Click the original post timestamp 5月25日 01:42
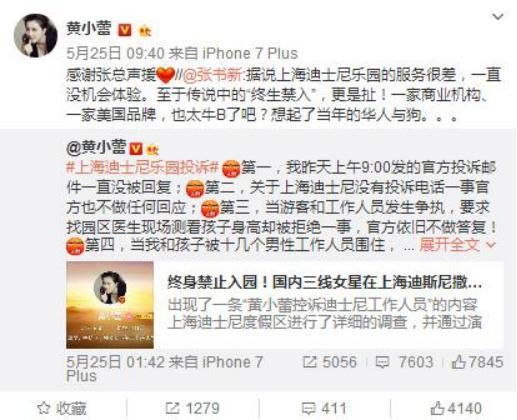 point(115,362)
